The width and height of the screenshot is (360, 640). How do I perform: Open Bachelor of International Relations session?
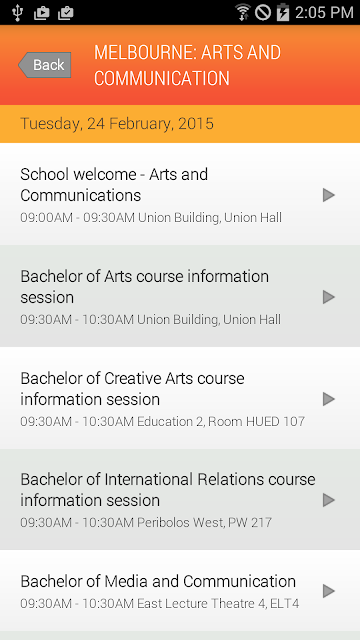(180, 500)
